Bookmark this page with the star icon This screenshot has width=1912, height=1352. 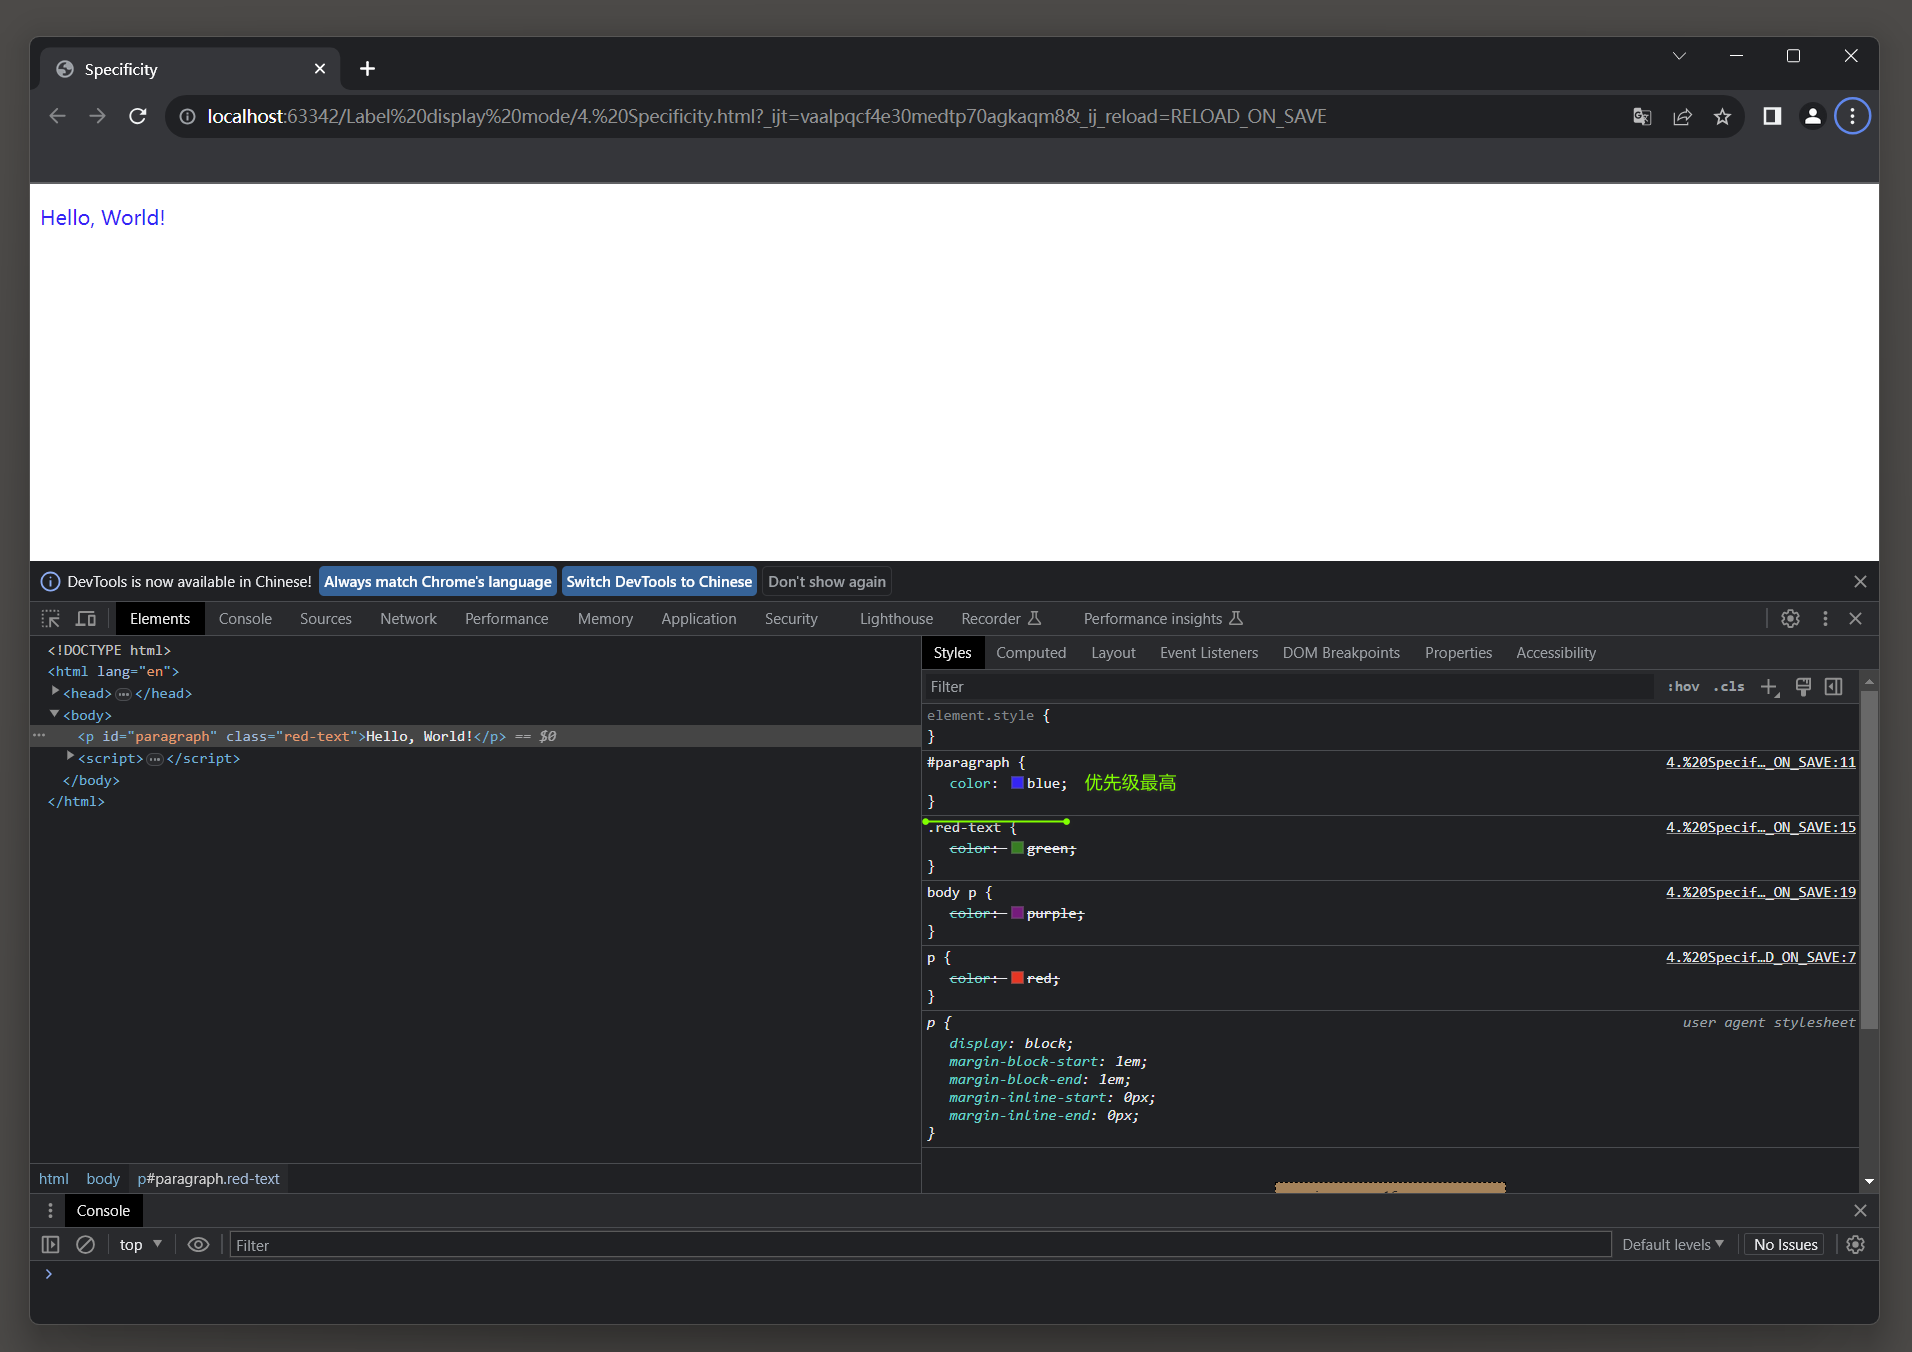[x=1722, y=117]
